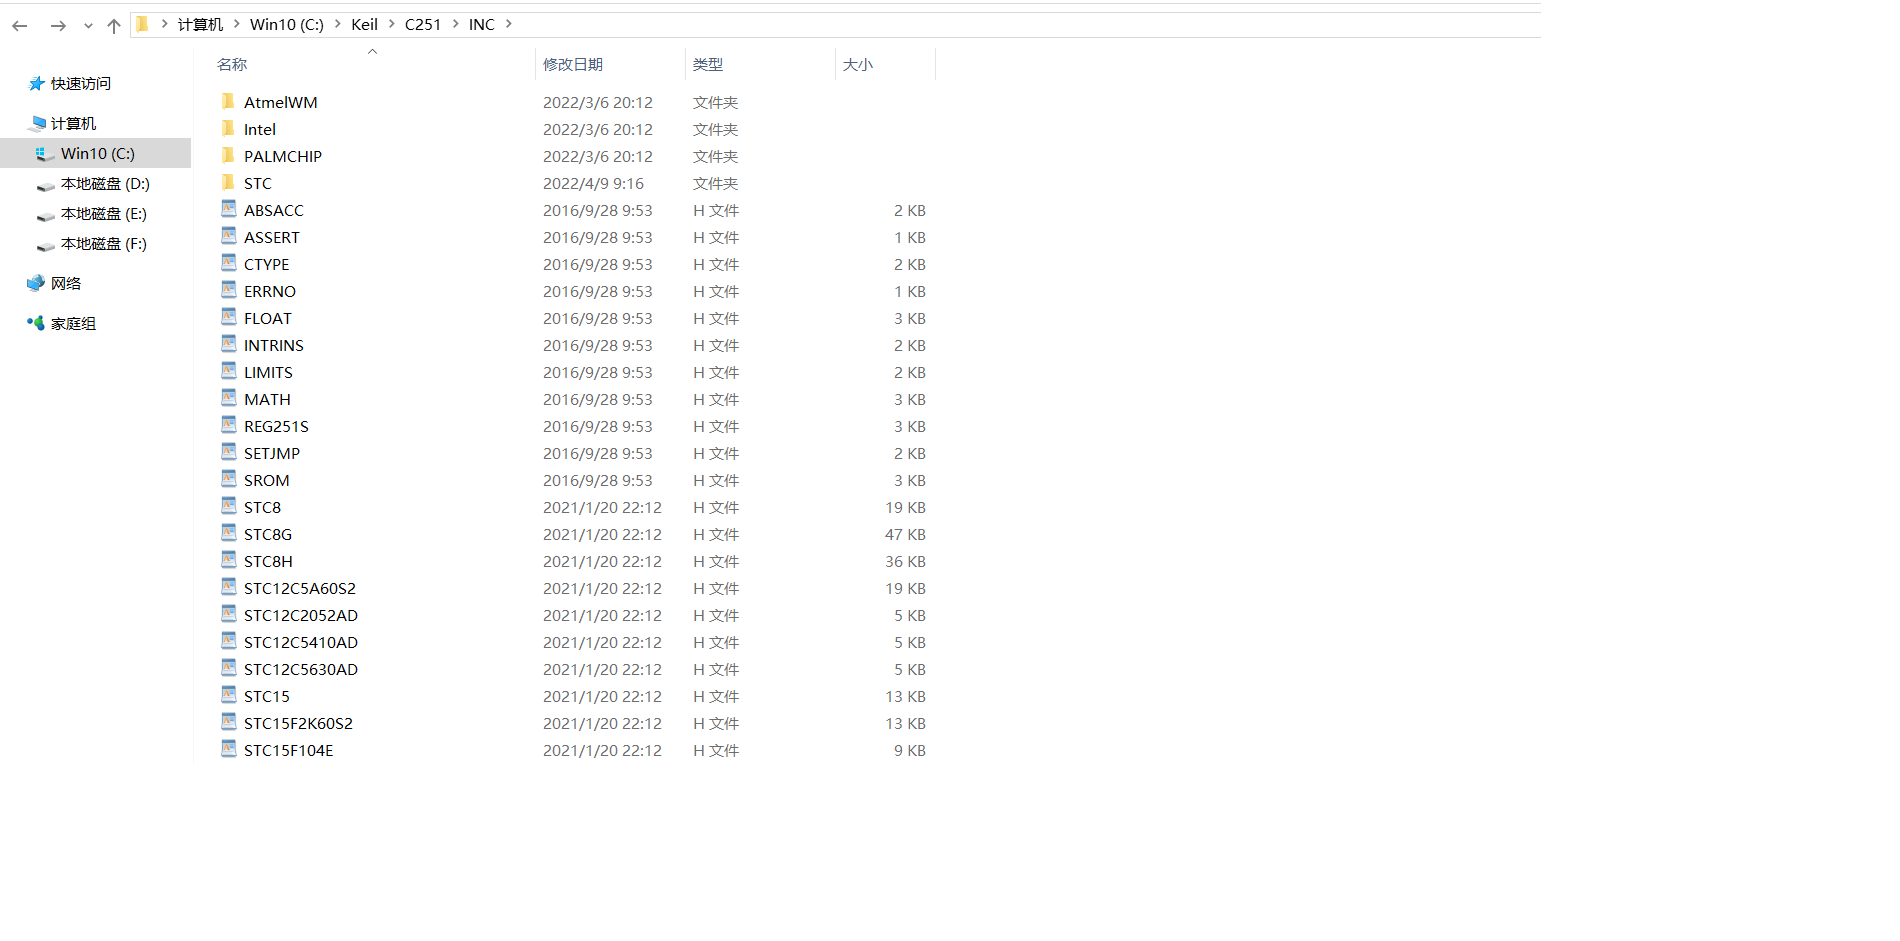Click the 47 KB size of STC8G

[x=905, y=535]
